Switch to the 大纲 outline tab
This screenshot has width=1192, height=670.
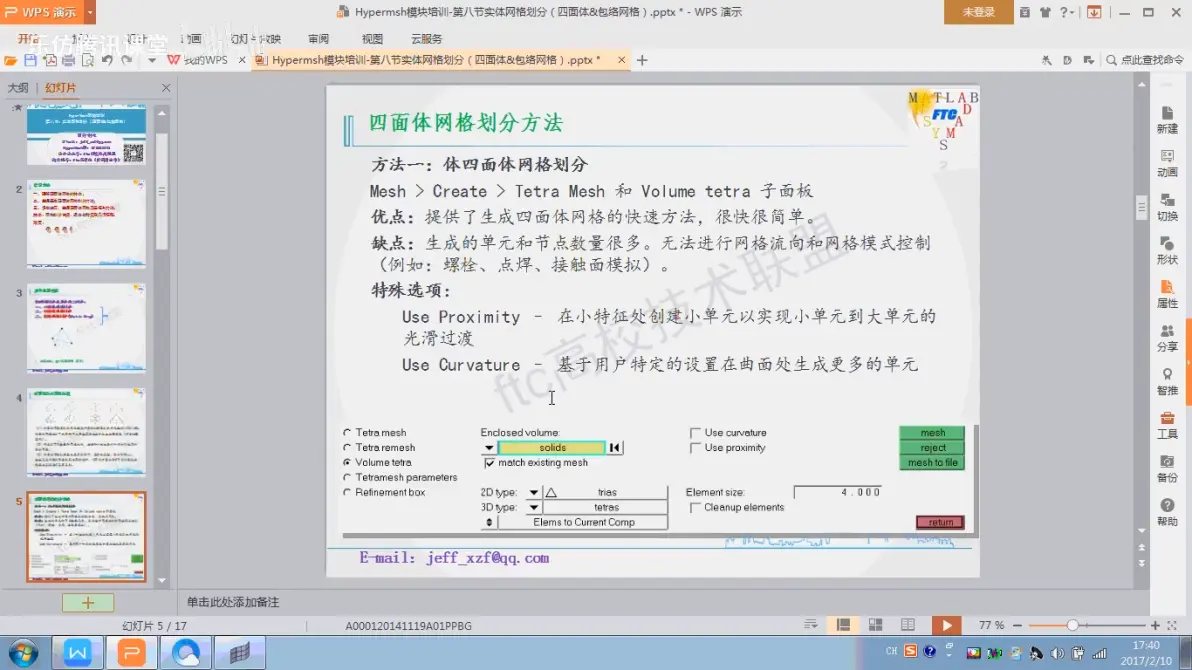tap(18, 88)
